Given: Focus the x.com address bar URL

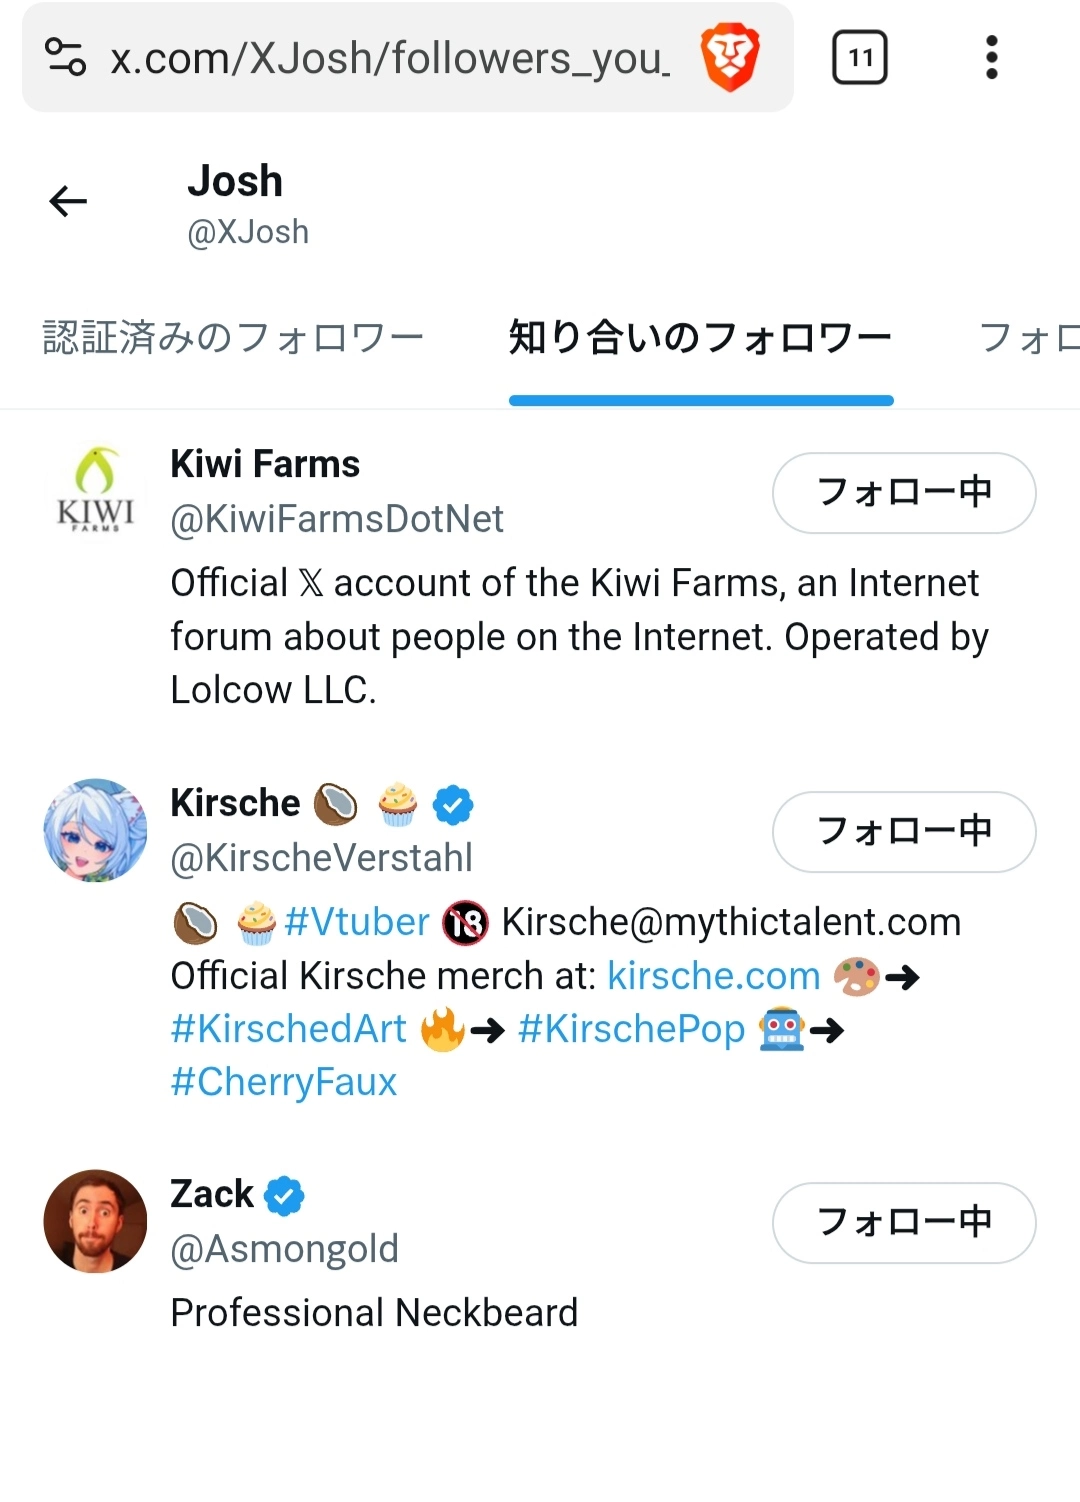Looking at the screenshot, I should (x=390, y=58).
